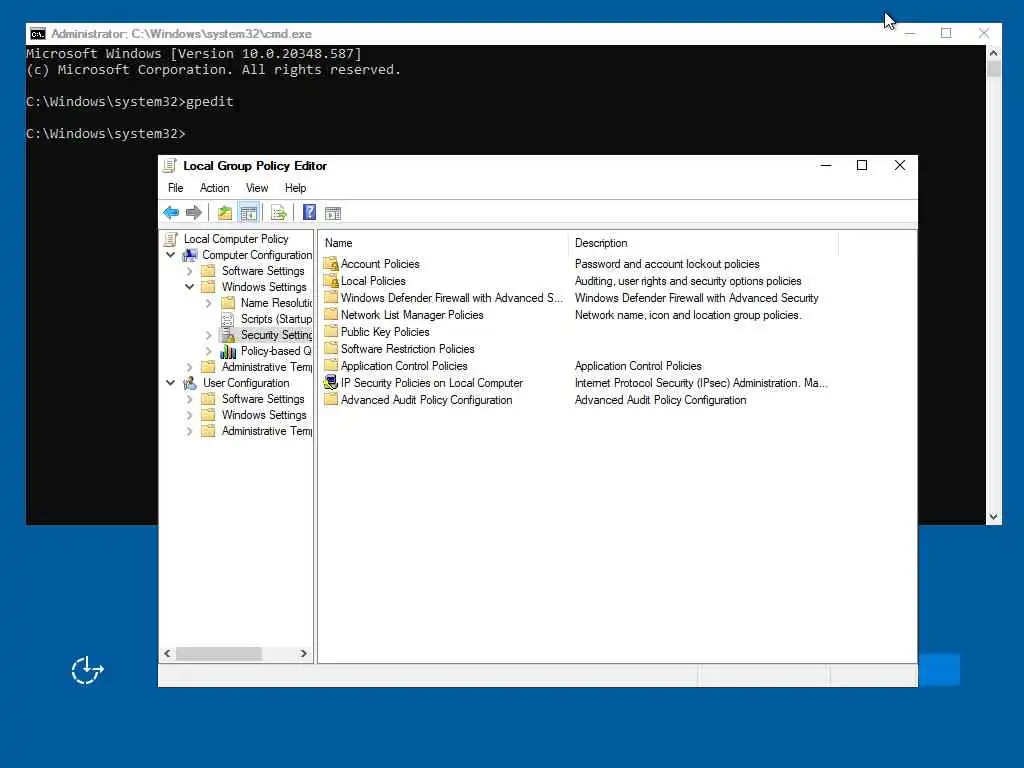Click the Advanced Audit Policy folder icon
Image resolution: width=1024 pixels, height=768 pixels.
[x=331, y=400]
